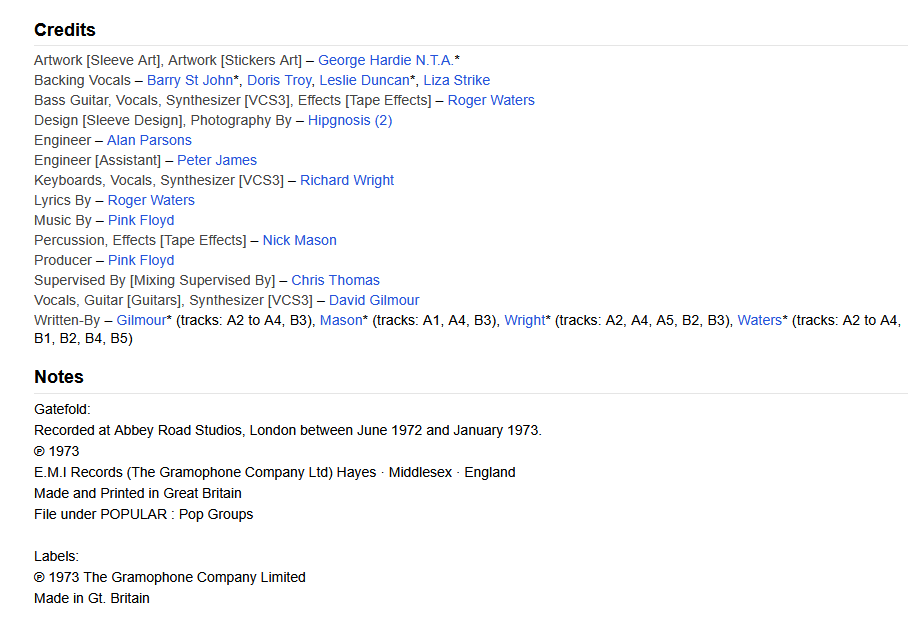This screenshot has height=622, width=914.
Task: Open the David Gilmour guitar credit link
Action: click(x=374, y=300)
